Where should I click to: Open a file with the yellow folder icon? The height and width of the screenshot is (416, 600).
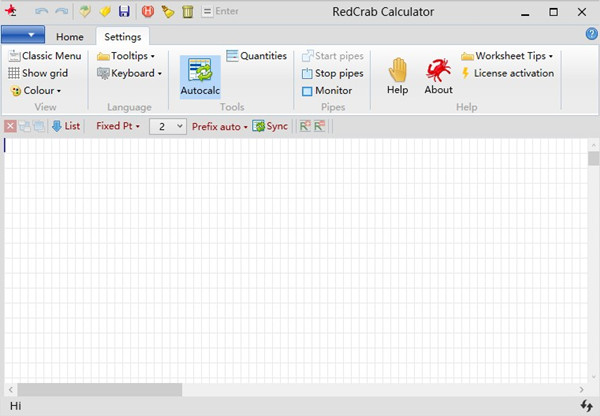click(105, 11)
